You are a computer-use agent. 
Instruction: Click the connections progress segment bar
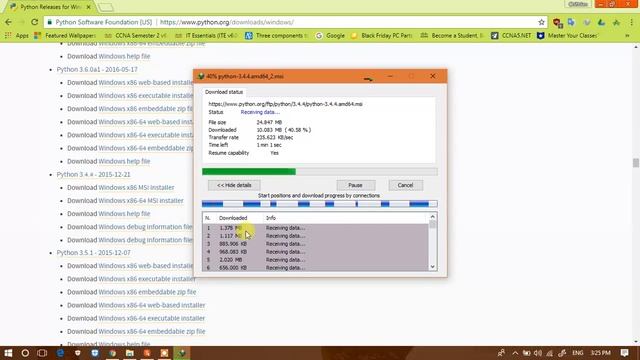point(320,204)
